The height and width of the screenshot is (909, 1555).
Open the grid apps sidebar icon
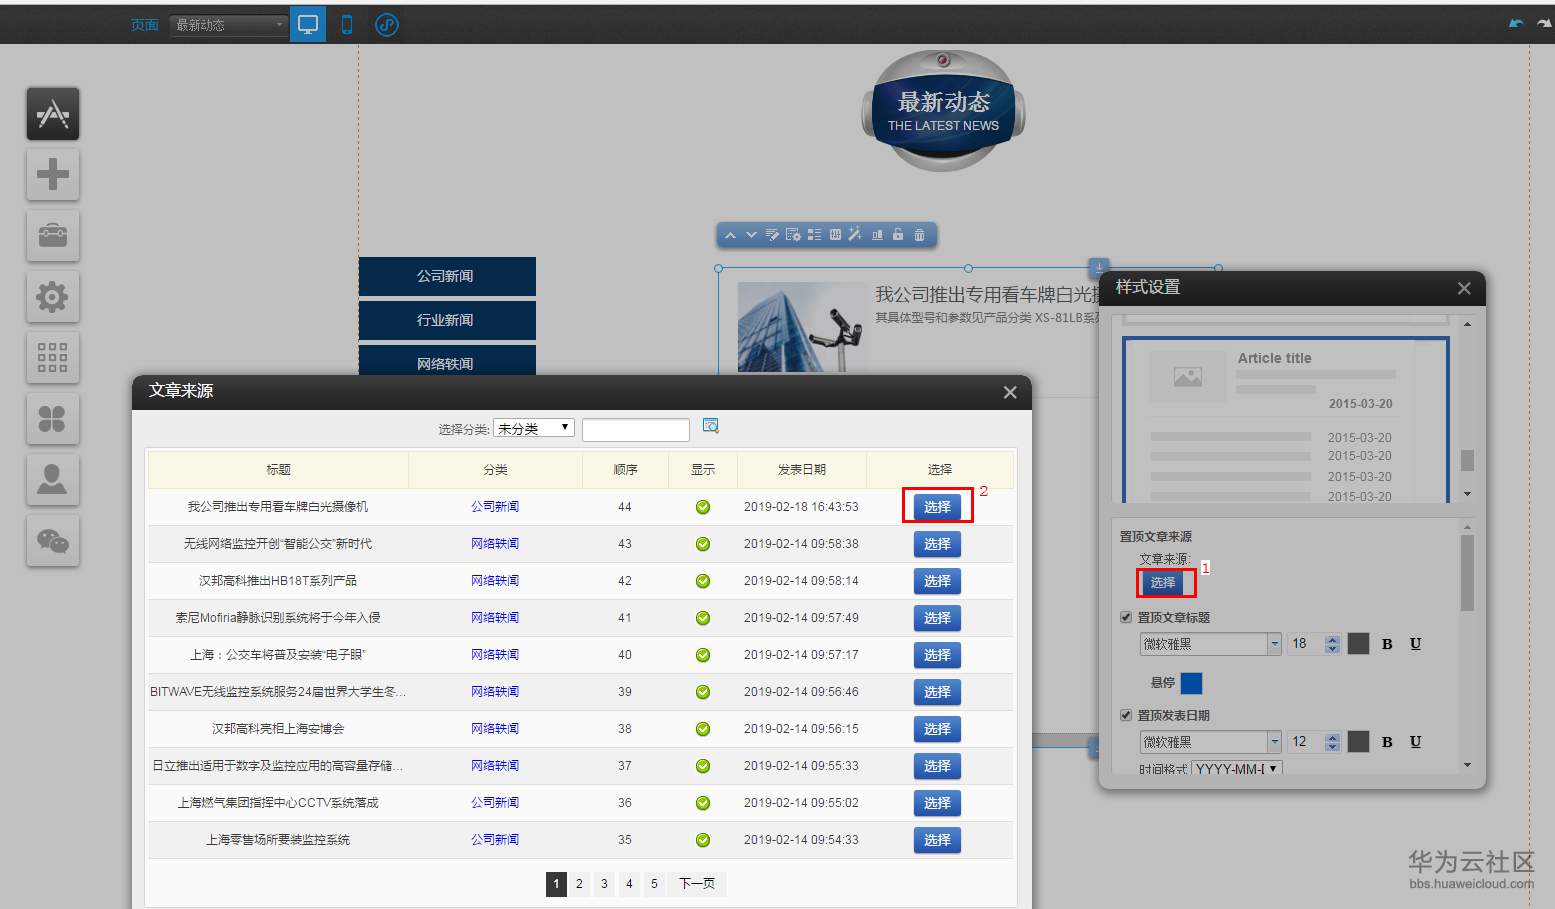click(53, 358)
